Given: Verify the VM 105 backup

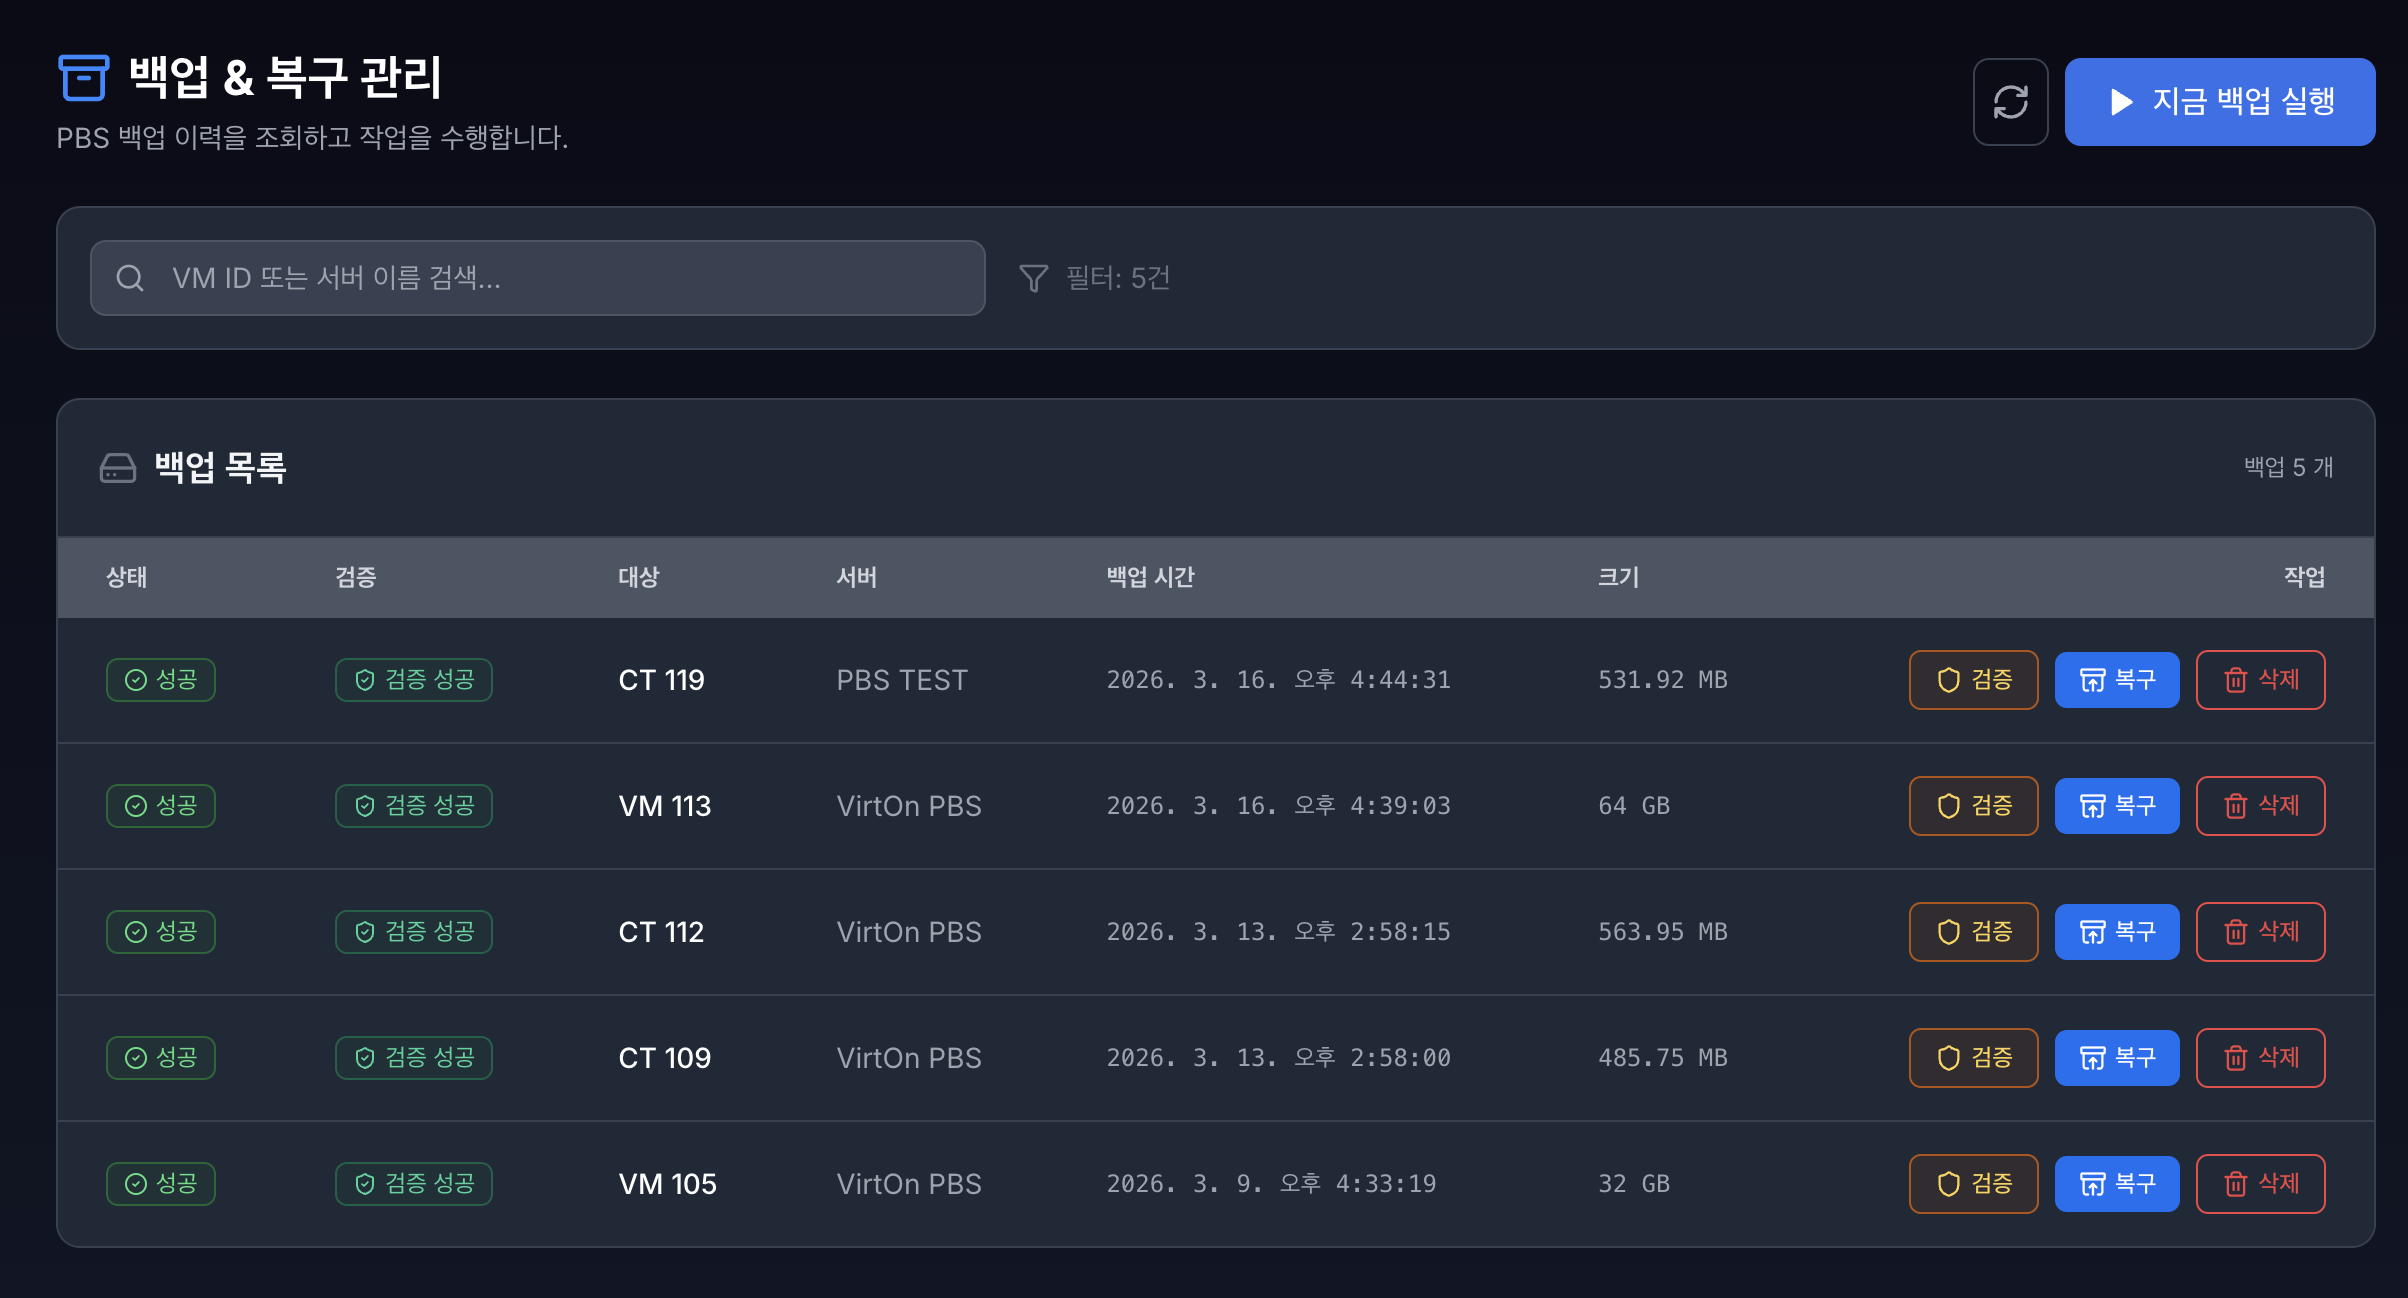Looking at the screenshot, I should click(1973, 1184).
